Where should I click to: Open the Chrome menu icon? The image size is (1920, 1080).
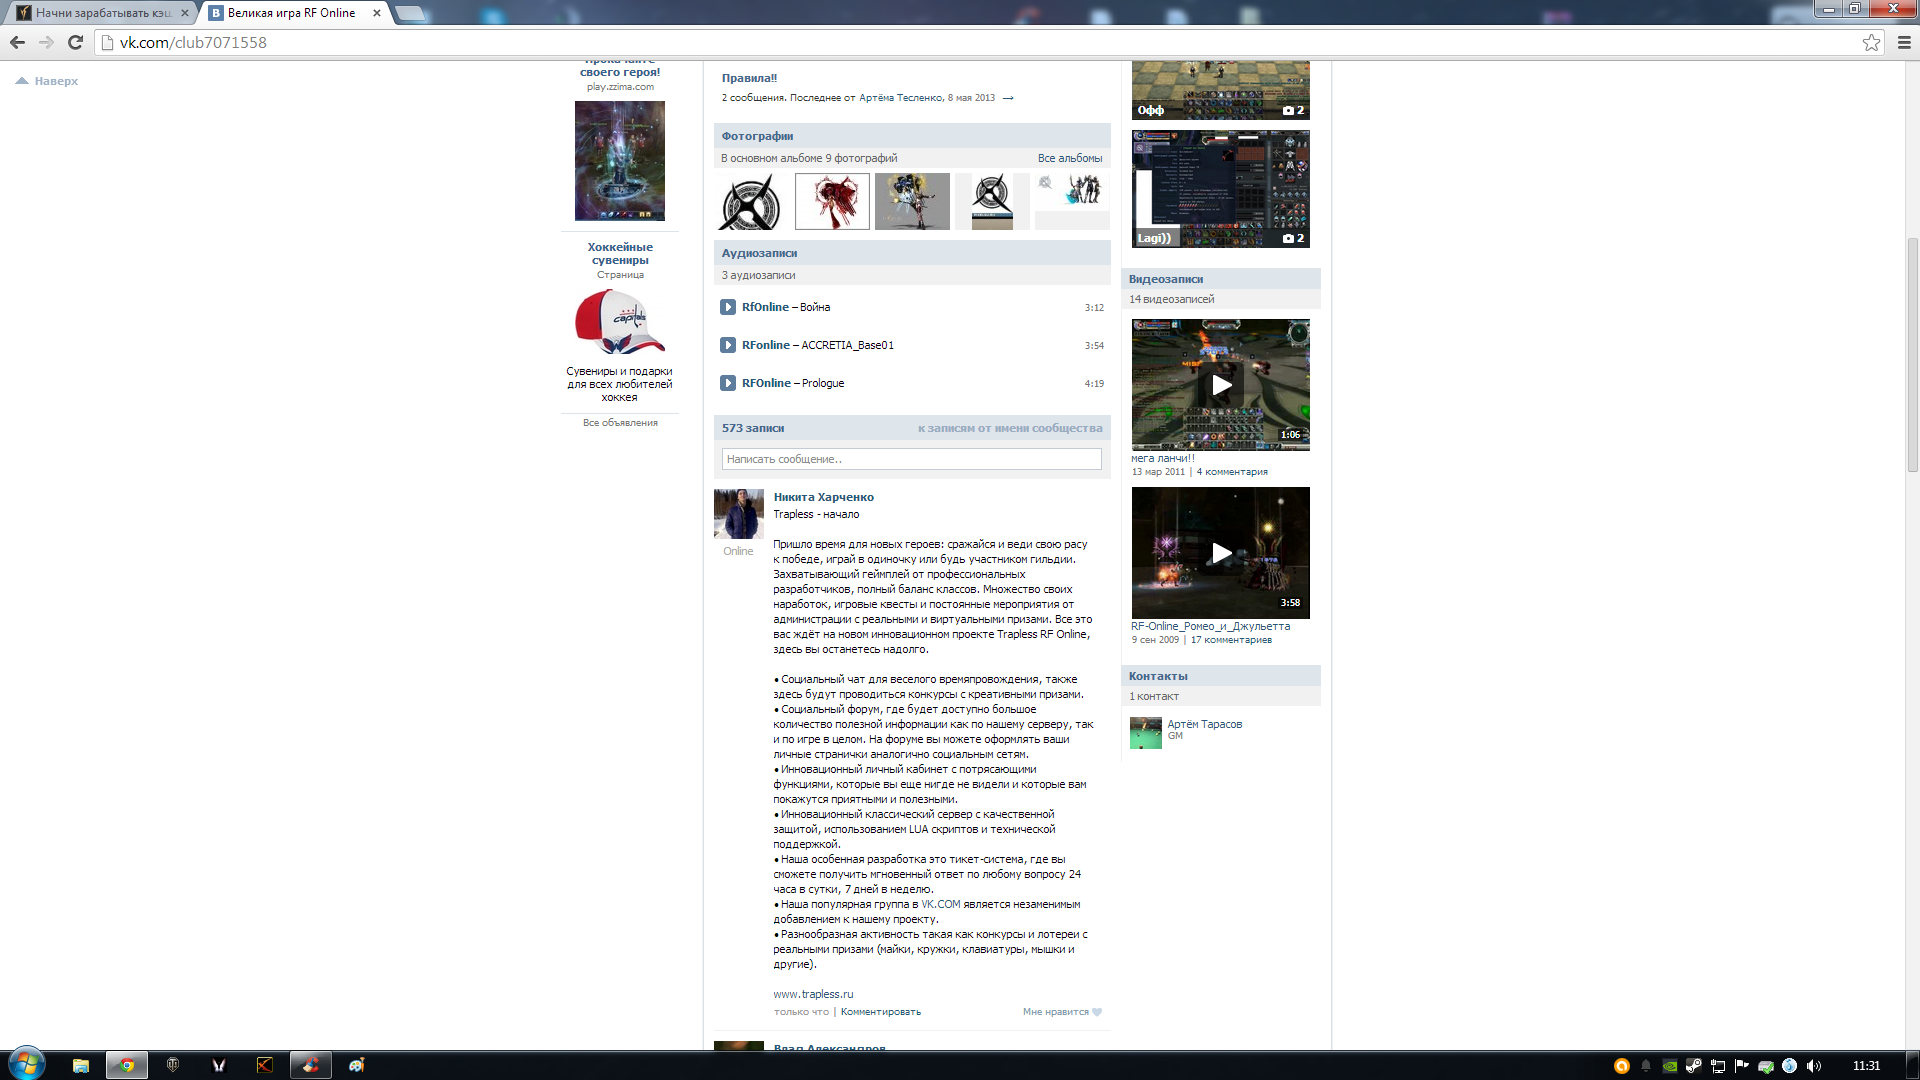coord(1904,42)
